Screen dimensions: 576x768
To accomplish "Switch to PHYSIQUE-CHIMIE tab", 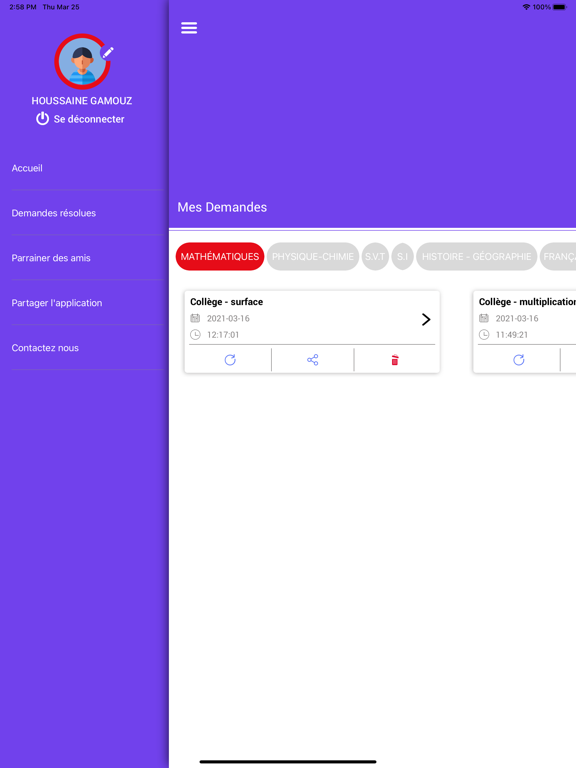I will tap(313, 256).
